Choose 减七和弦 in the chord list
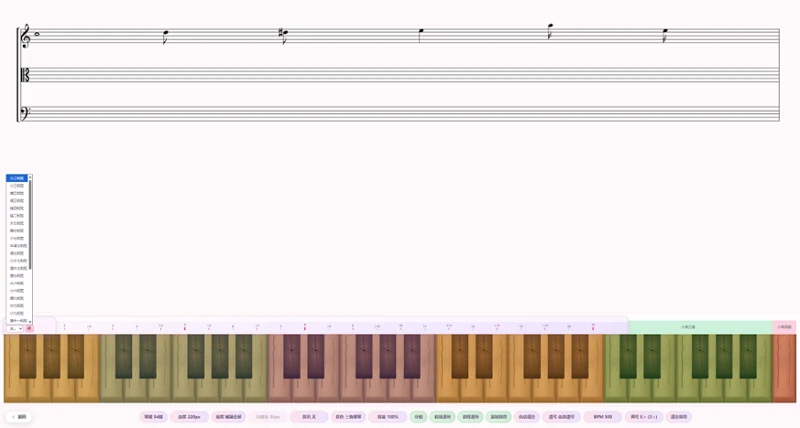Image resolution: width=800 pixels, height=428 pixels. point(17,253)
